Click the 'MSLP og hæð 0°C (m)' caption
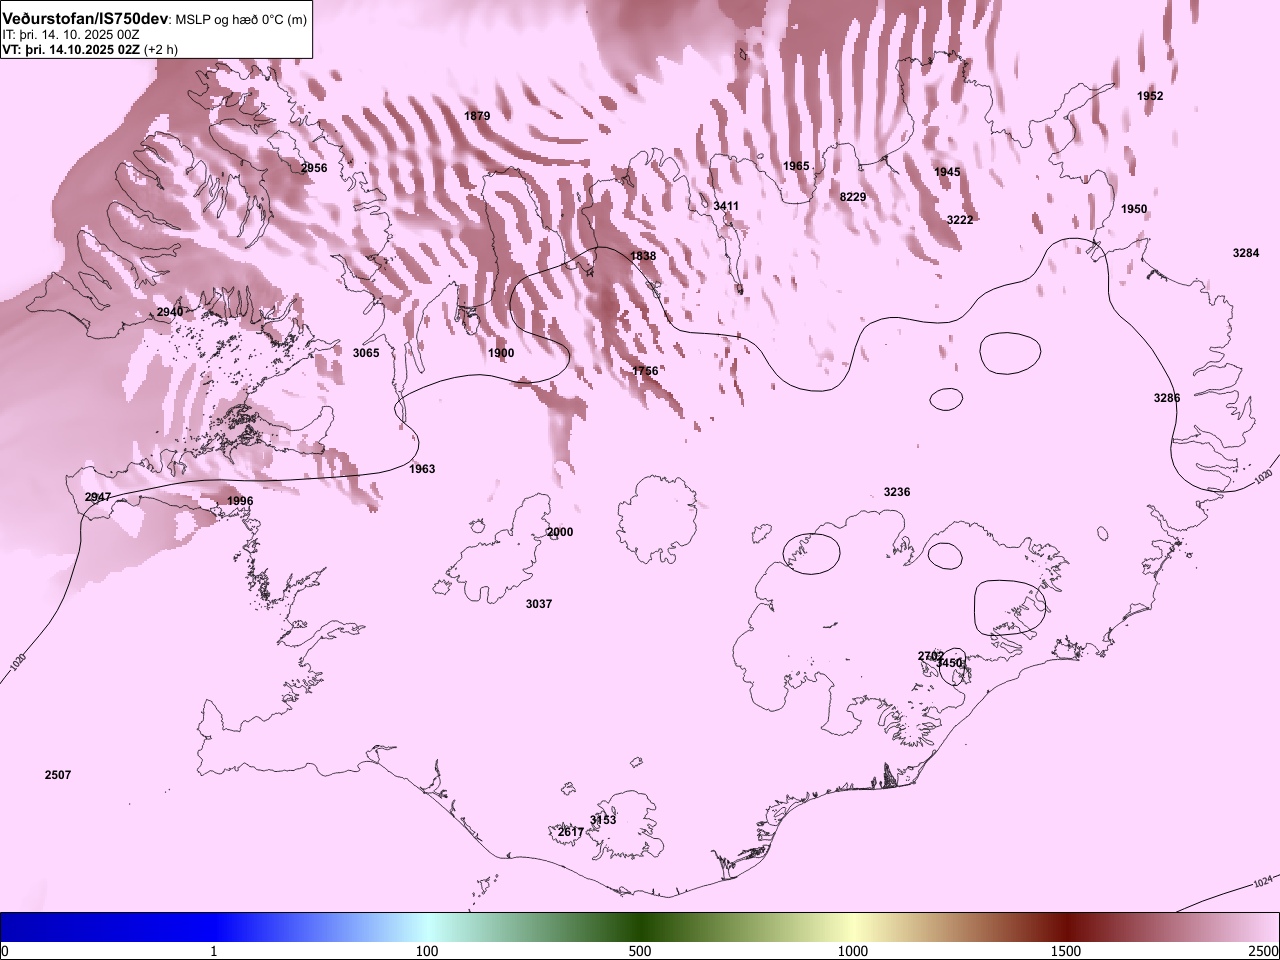Viewport: 1280px width, 960px height. (x=241, y=20)
